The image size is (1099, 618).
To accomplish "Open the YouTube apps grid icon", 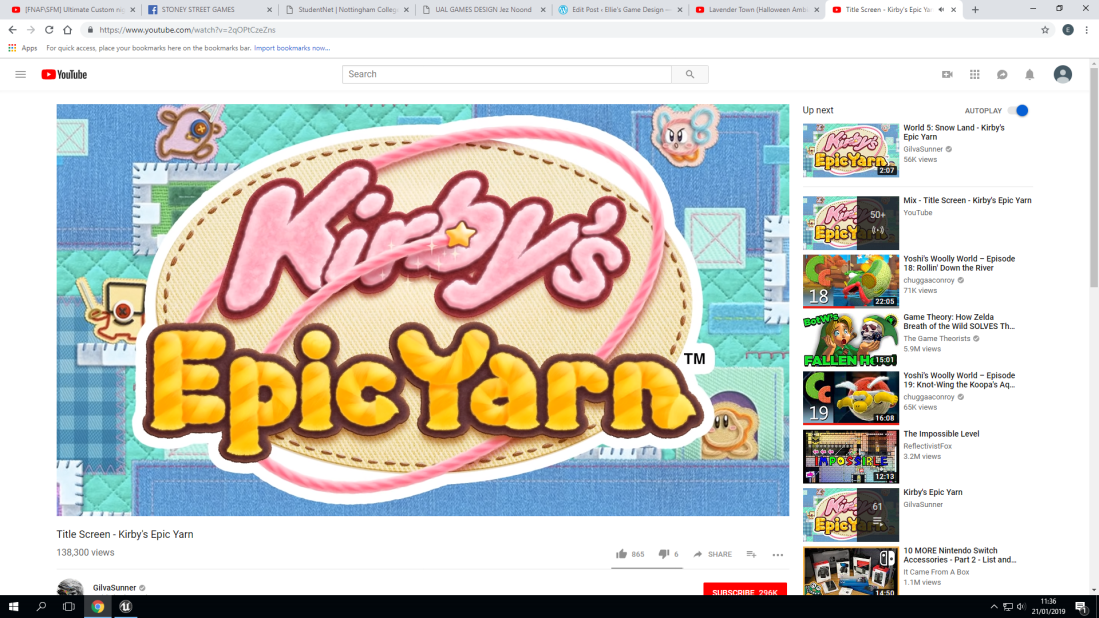I will pyautogui.click(x=974, y=74).
